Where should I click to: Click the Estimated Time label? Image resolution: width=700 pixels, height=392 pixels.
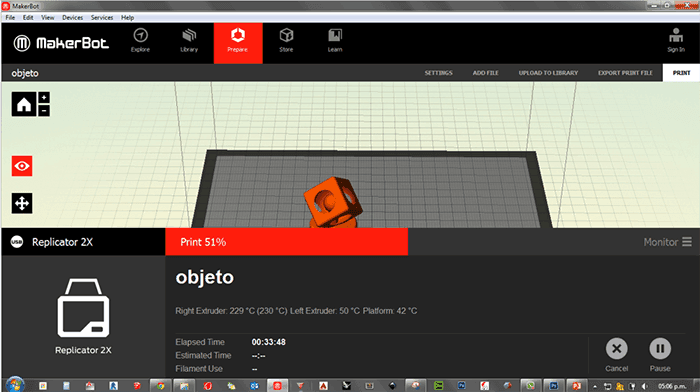[x=203, y=355]
